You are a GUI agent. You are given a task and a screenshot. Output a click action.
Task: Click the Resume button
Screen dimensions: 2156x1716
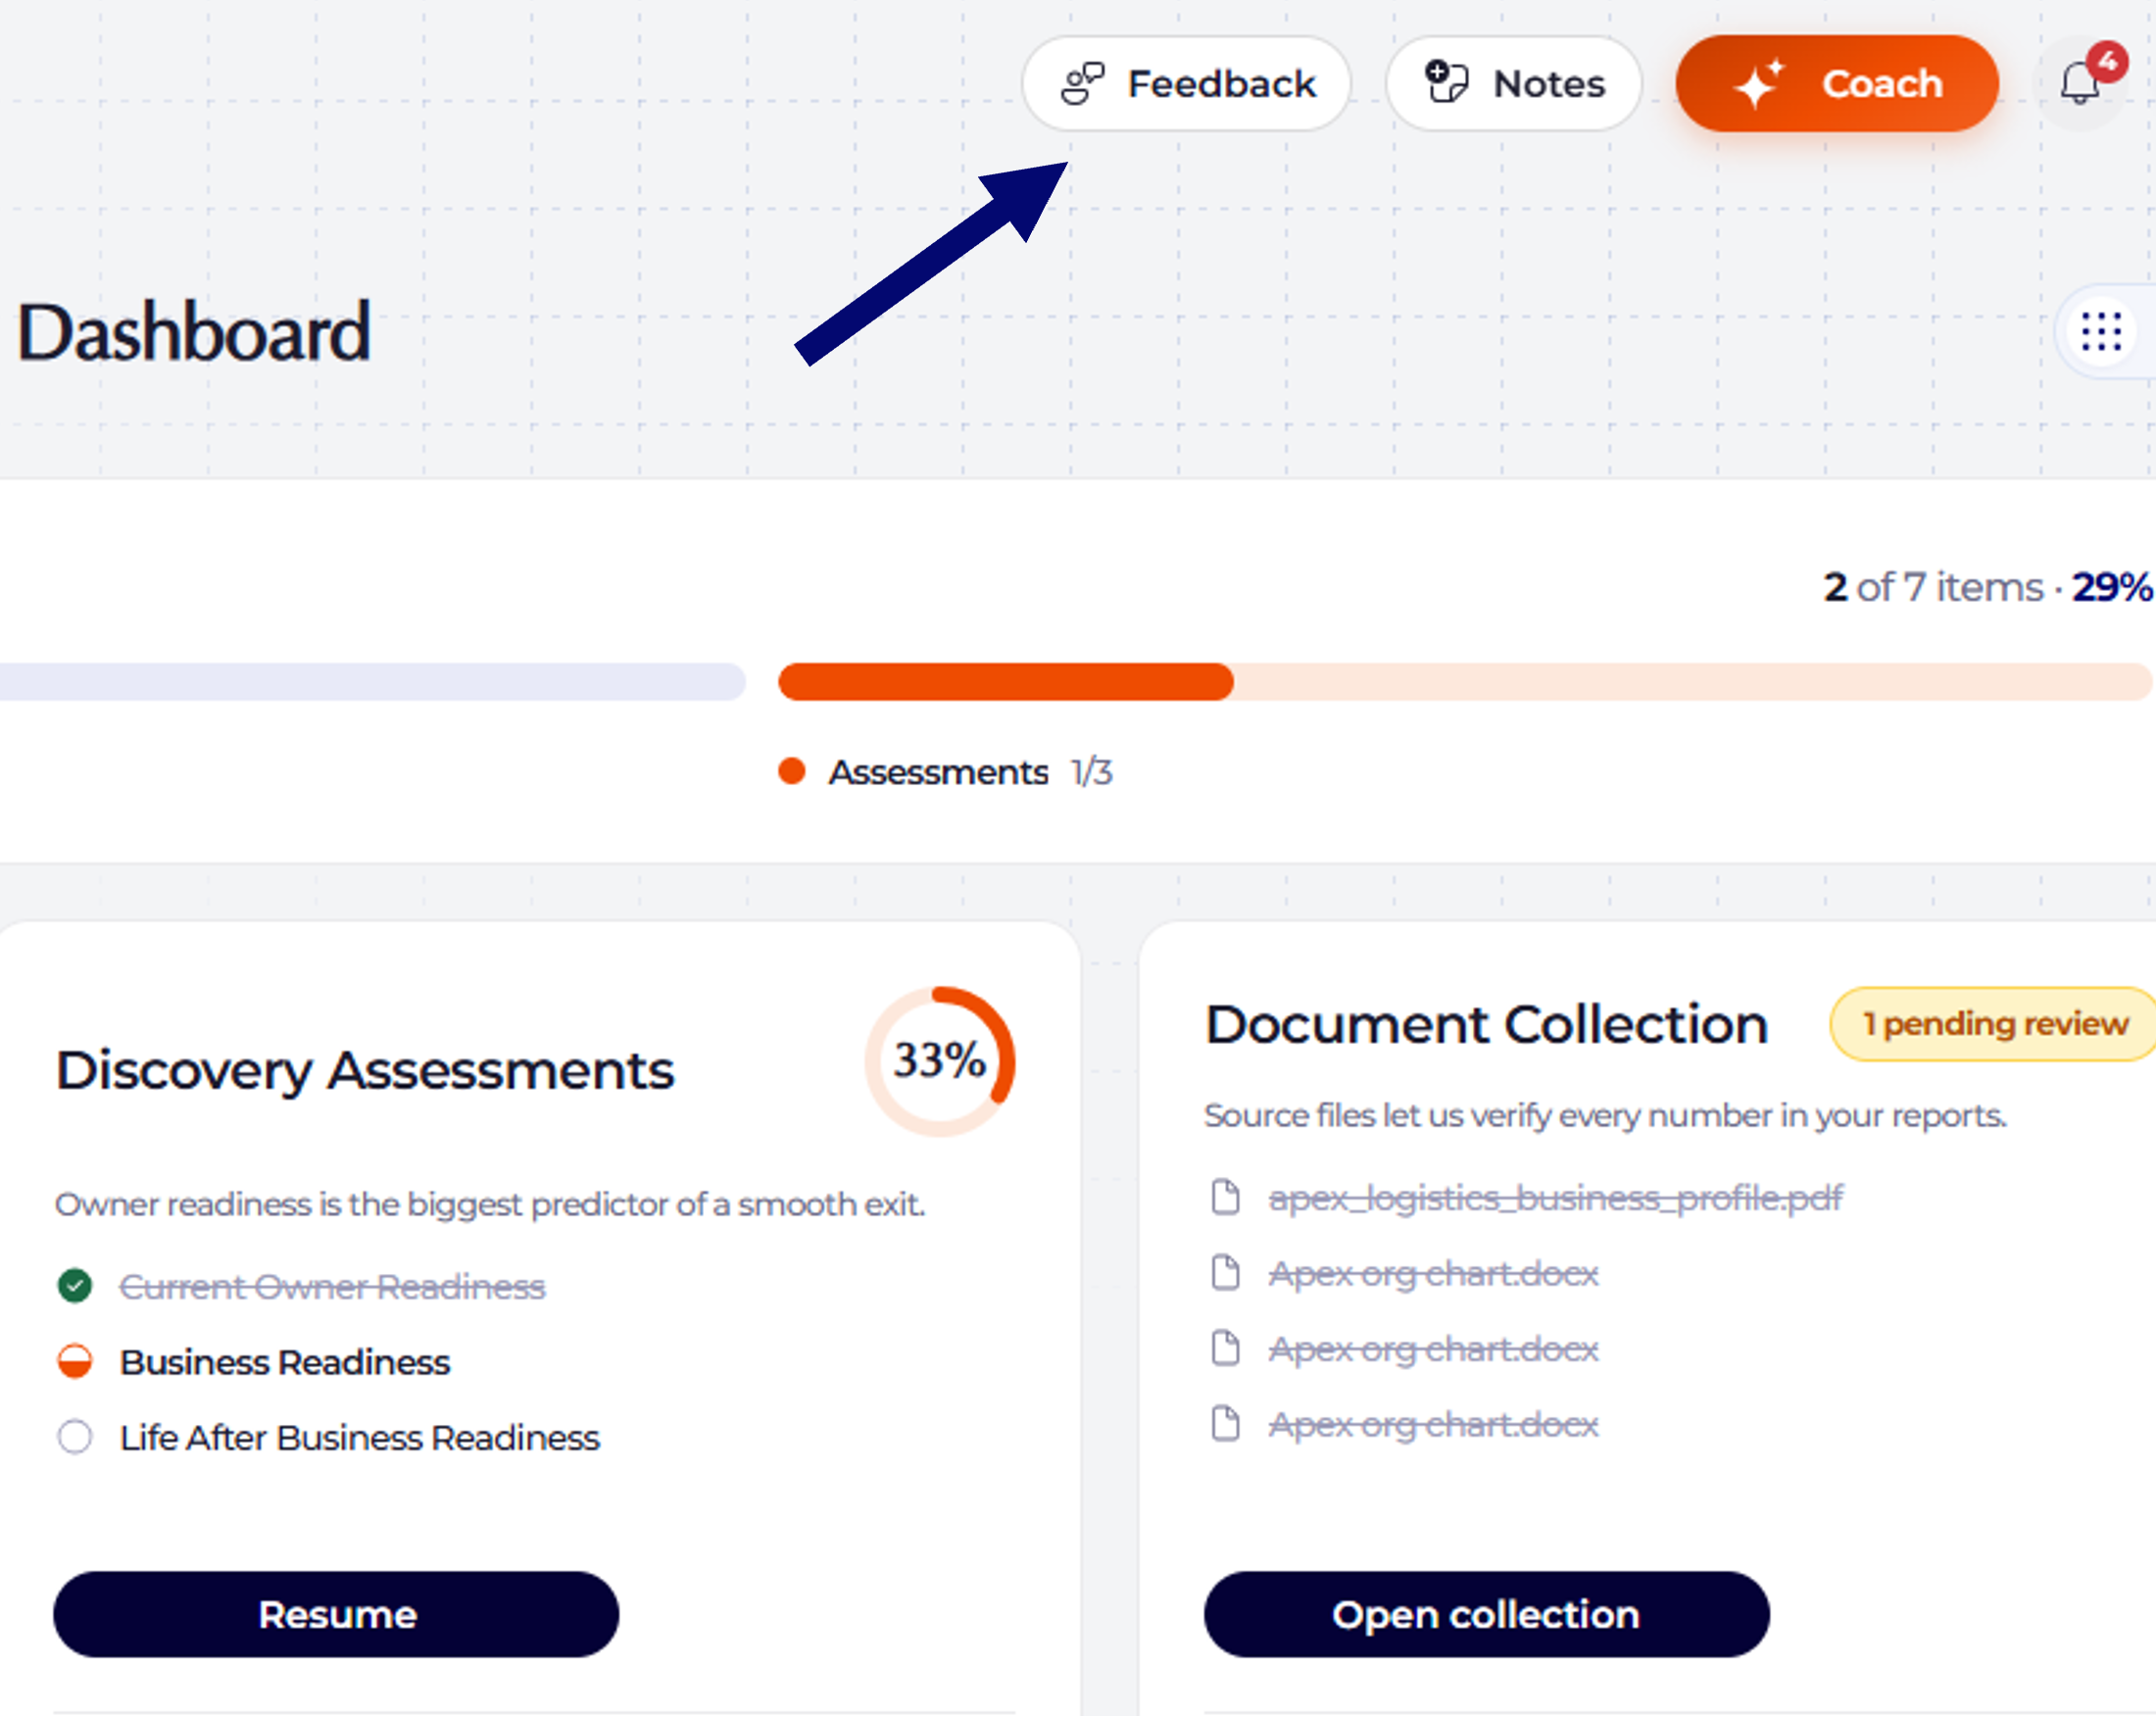336,1614
